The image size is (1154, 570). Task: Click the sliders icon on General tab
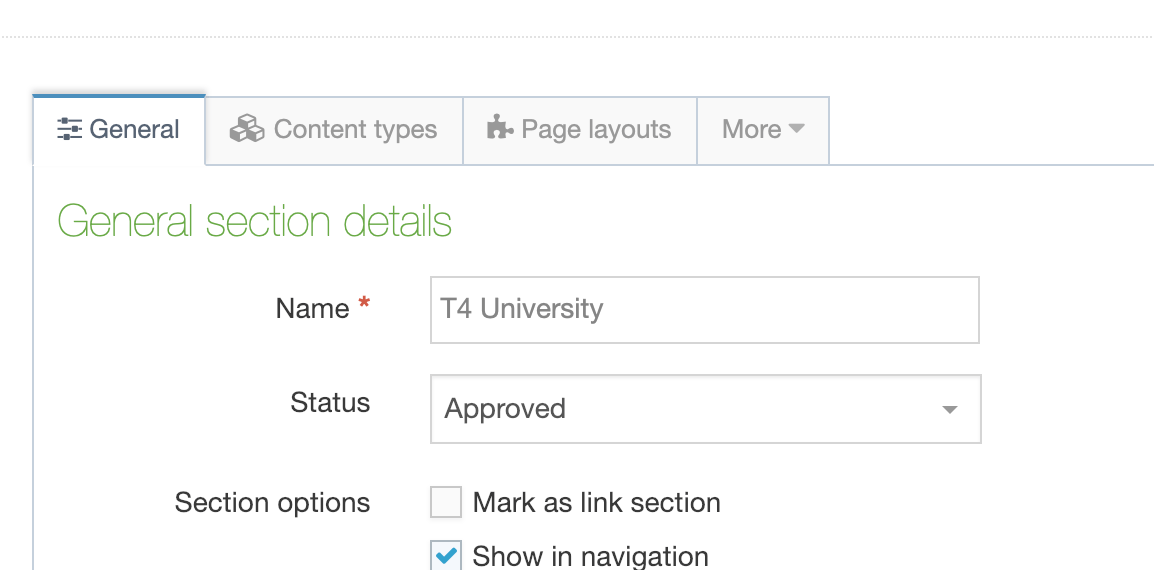tap(69, 130)
